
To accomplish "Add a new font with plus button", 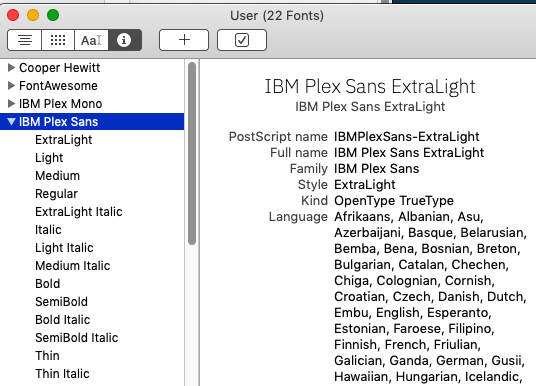I will pos(184,40).
